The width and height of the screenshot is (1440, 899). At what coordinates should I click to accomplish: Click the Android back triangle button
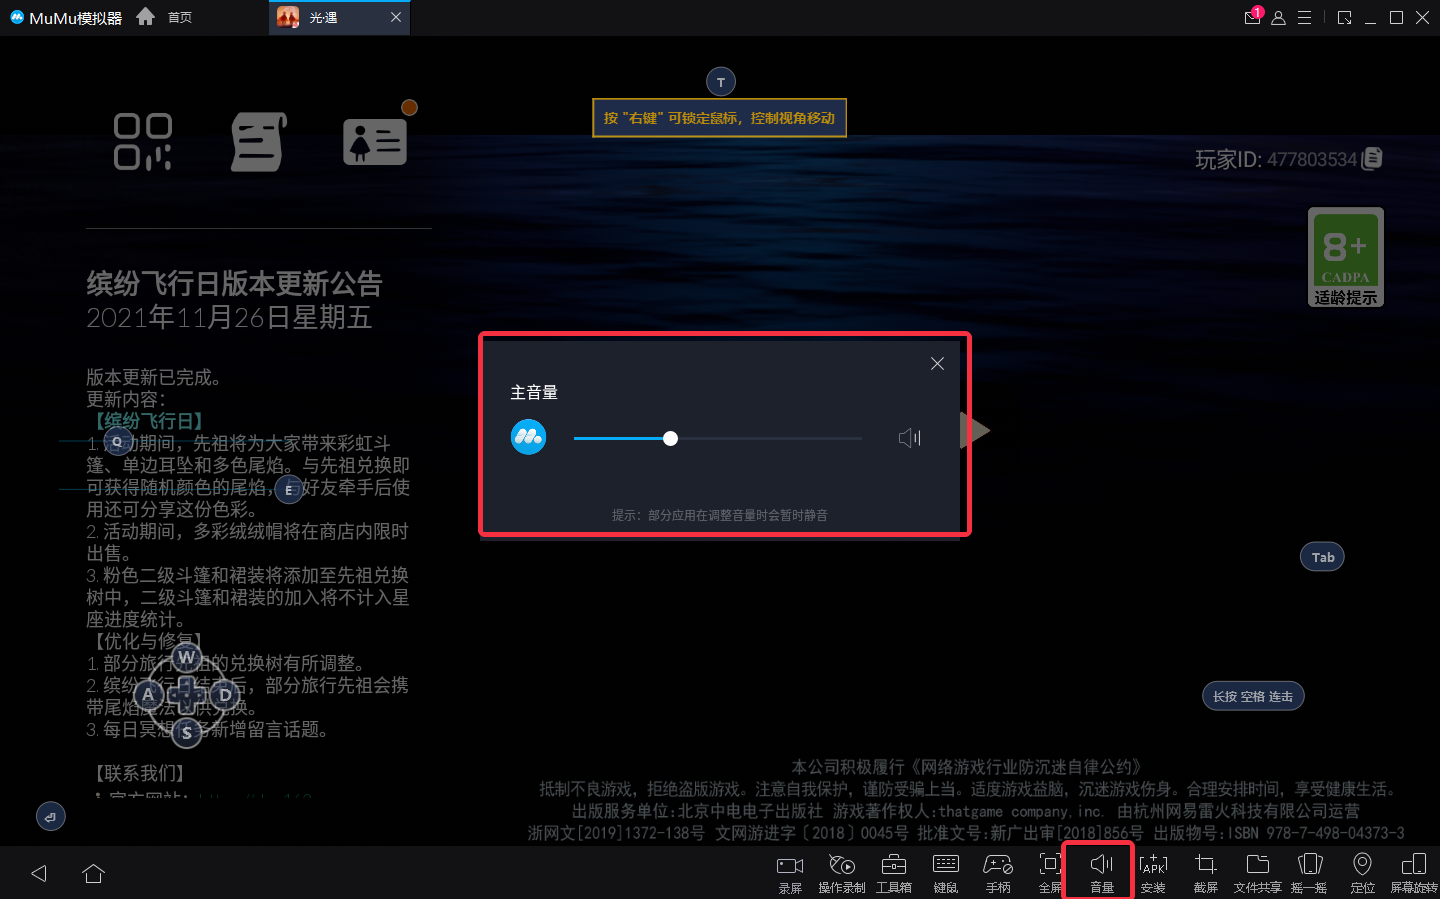(x=39, y=873)
